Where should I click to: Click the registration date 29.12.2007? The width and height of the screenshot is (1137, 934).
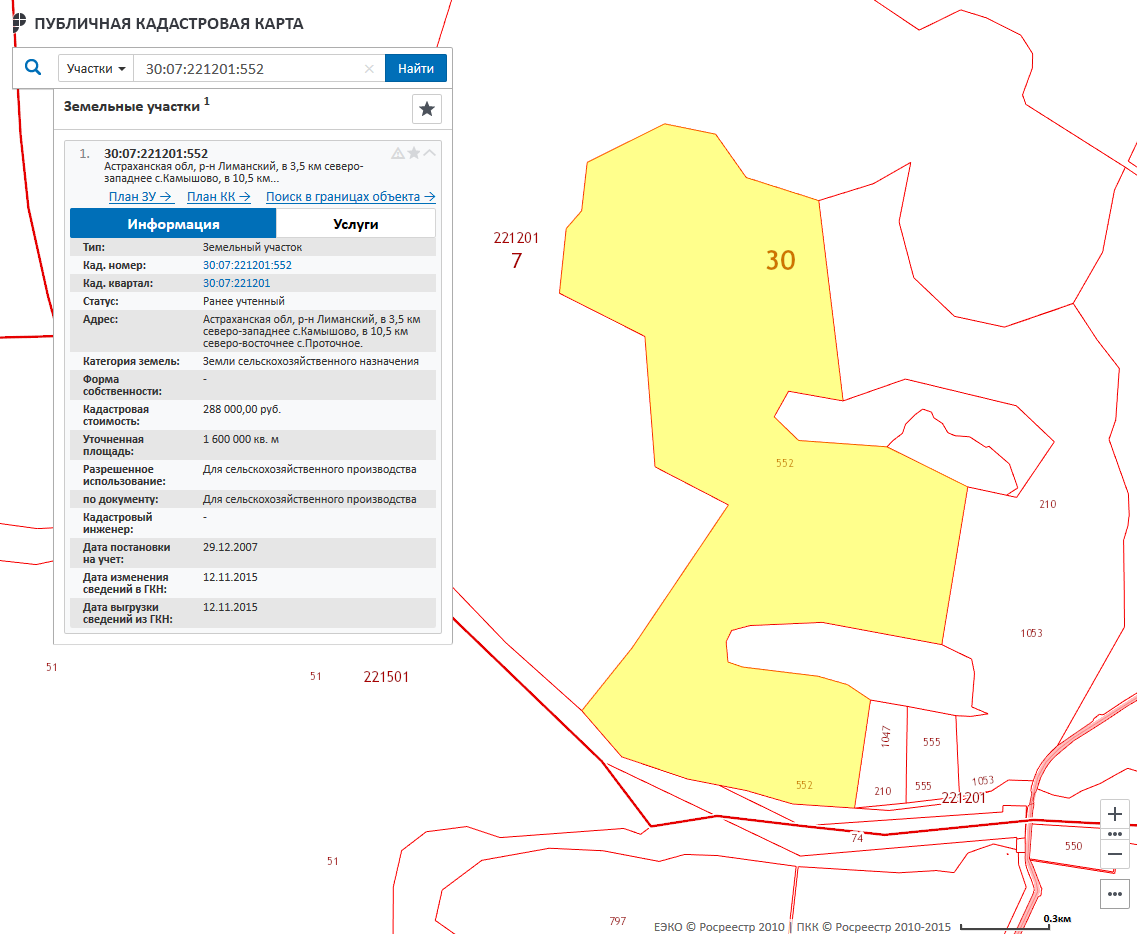[230, 547]
